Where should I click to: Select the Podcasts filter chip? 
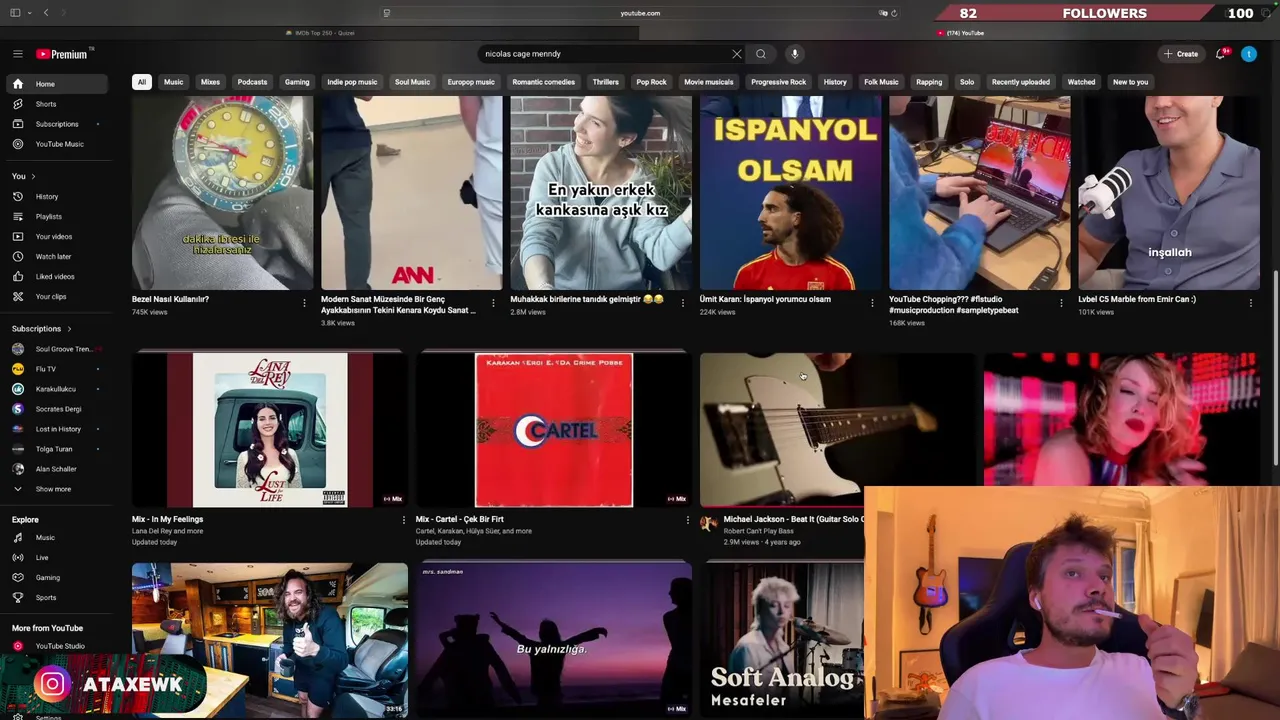tap(252, 82)
